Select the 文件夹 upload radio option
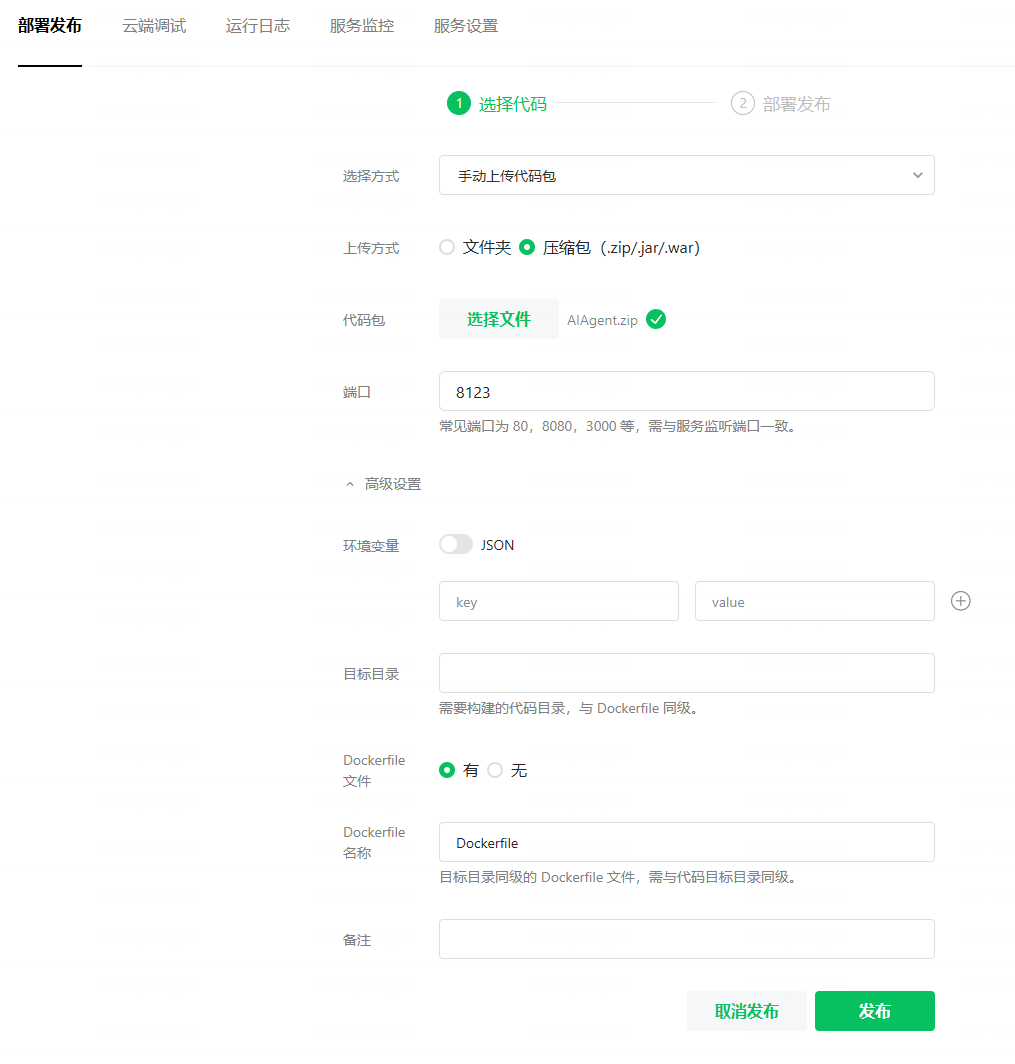Image resolution: width=1015 pixels, height=1064 pixels. coord(447,248)
